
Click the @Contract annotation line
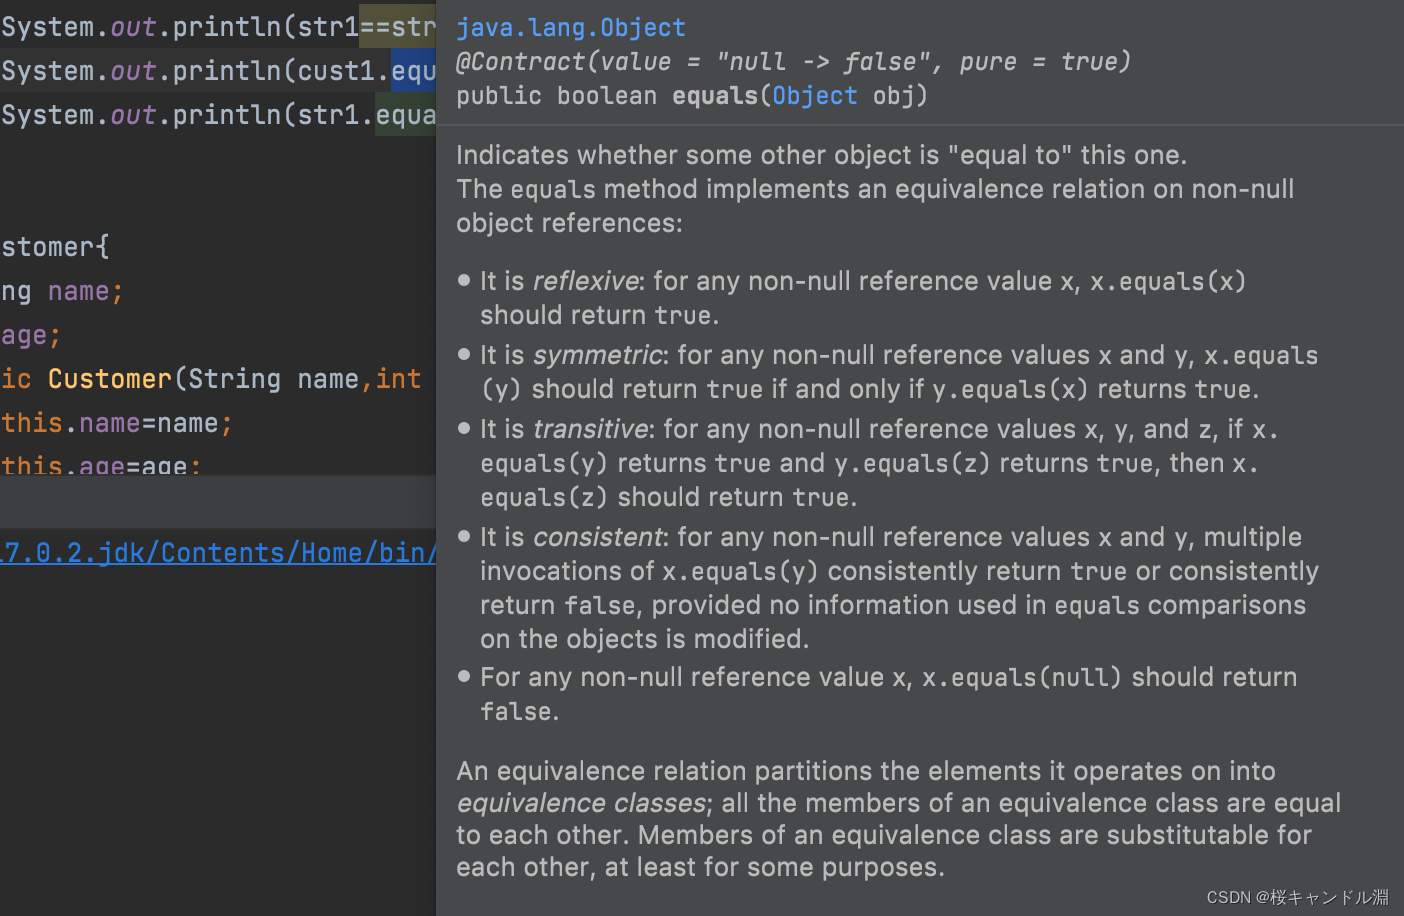(x=790, y=61)
